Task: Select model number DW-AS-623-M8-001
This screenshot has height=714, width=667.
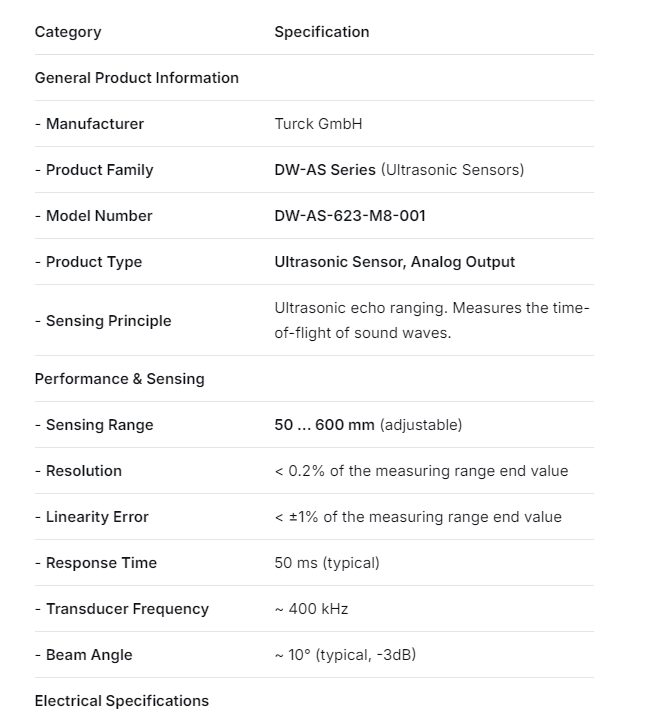Action: [x=350, y=216]
